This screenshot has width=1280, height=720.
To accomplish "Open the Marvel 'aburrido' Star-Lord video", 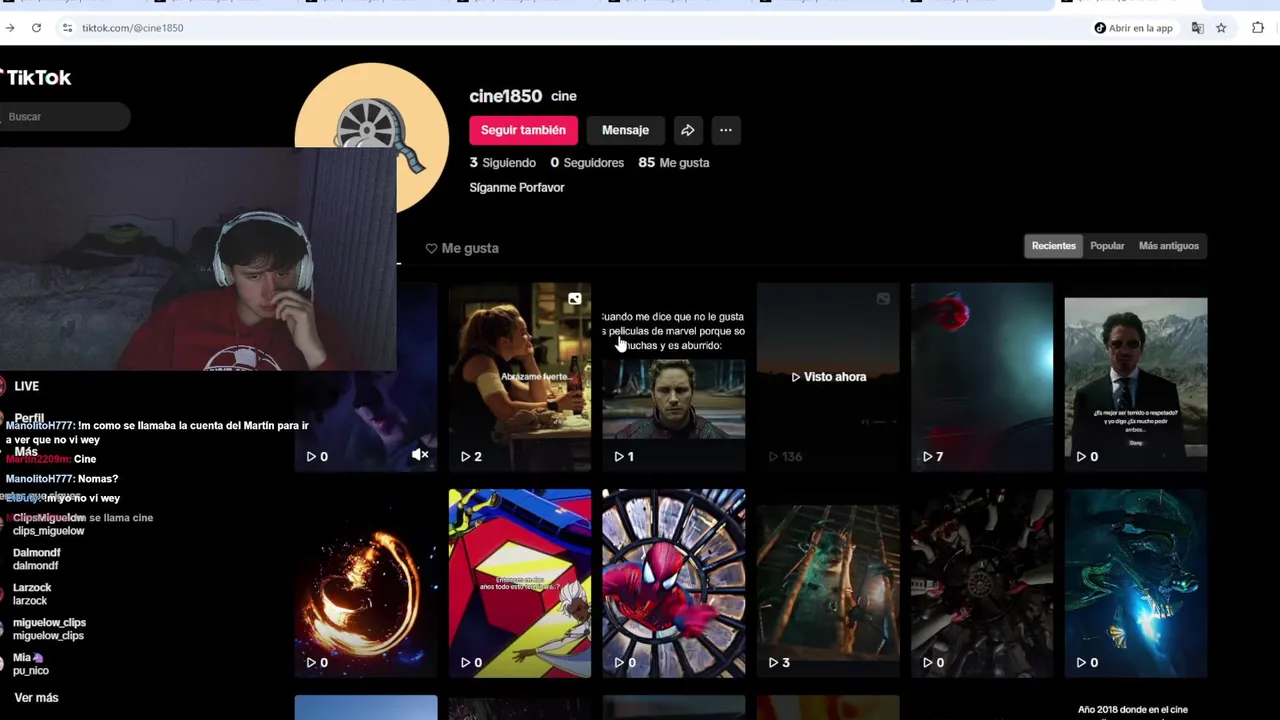I will click(x=674, y=377).
